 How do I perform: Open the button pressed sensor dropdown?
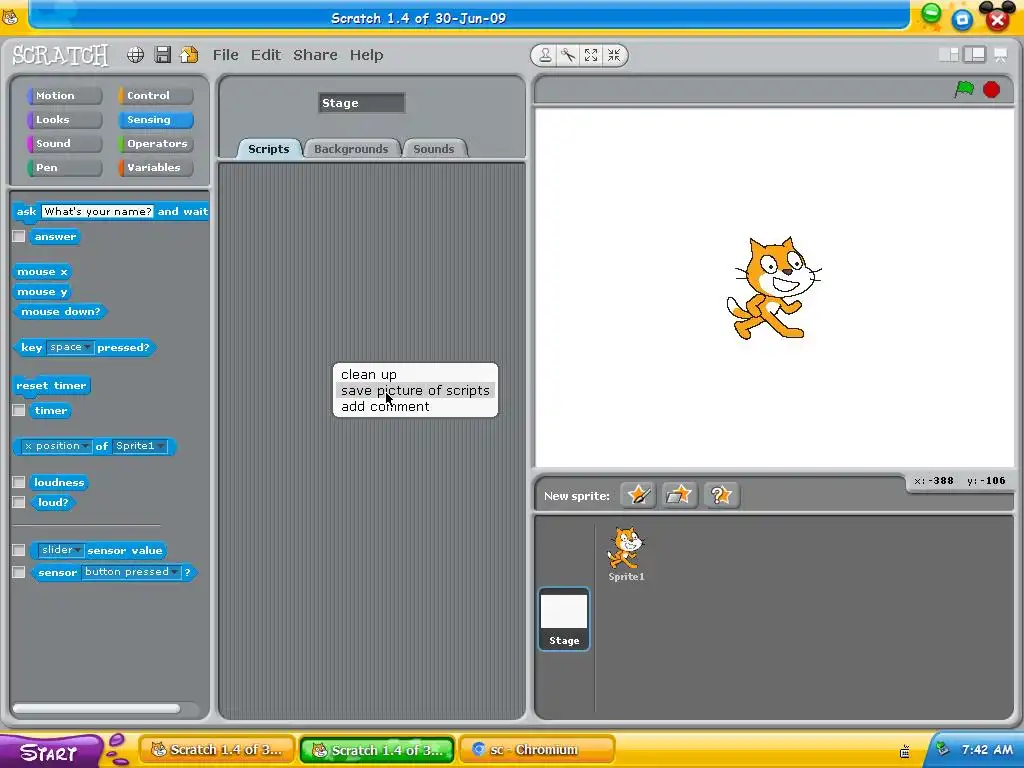pyautogui.click(x=131, y=572)
